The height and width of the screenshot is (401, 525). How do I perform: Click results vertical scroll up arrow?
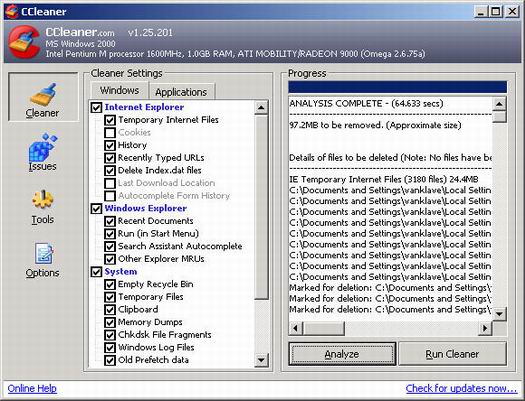click(499, 104)
